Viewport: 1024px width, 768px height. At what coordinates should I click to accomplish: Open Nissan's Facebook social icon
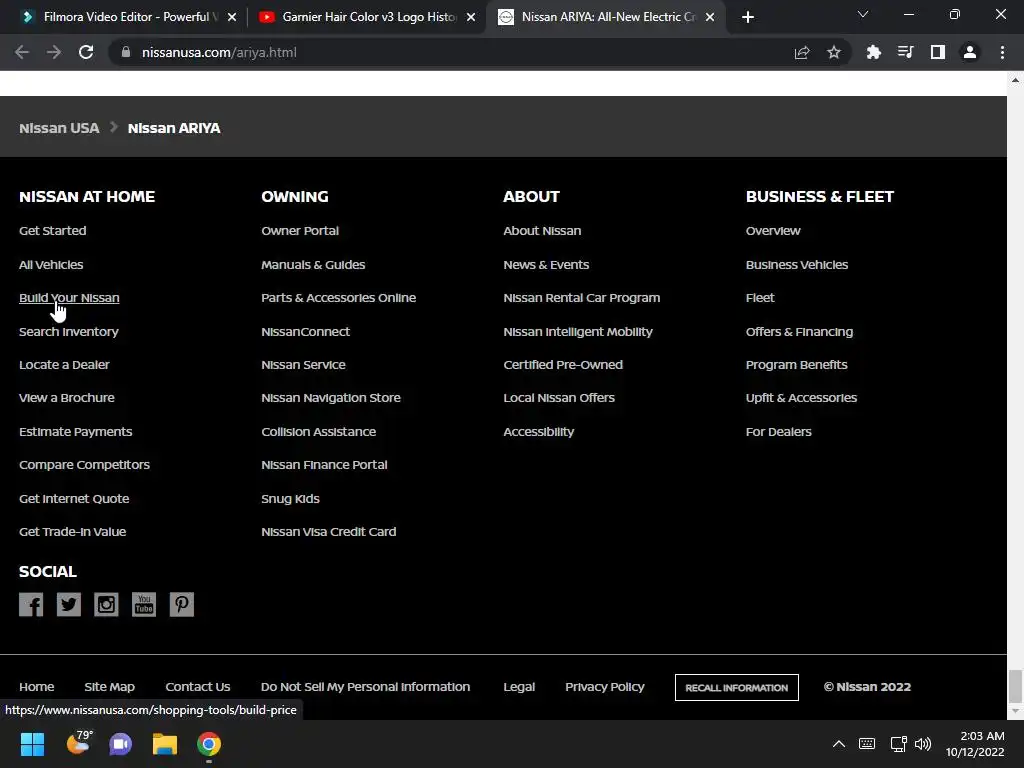[31, 605]
